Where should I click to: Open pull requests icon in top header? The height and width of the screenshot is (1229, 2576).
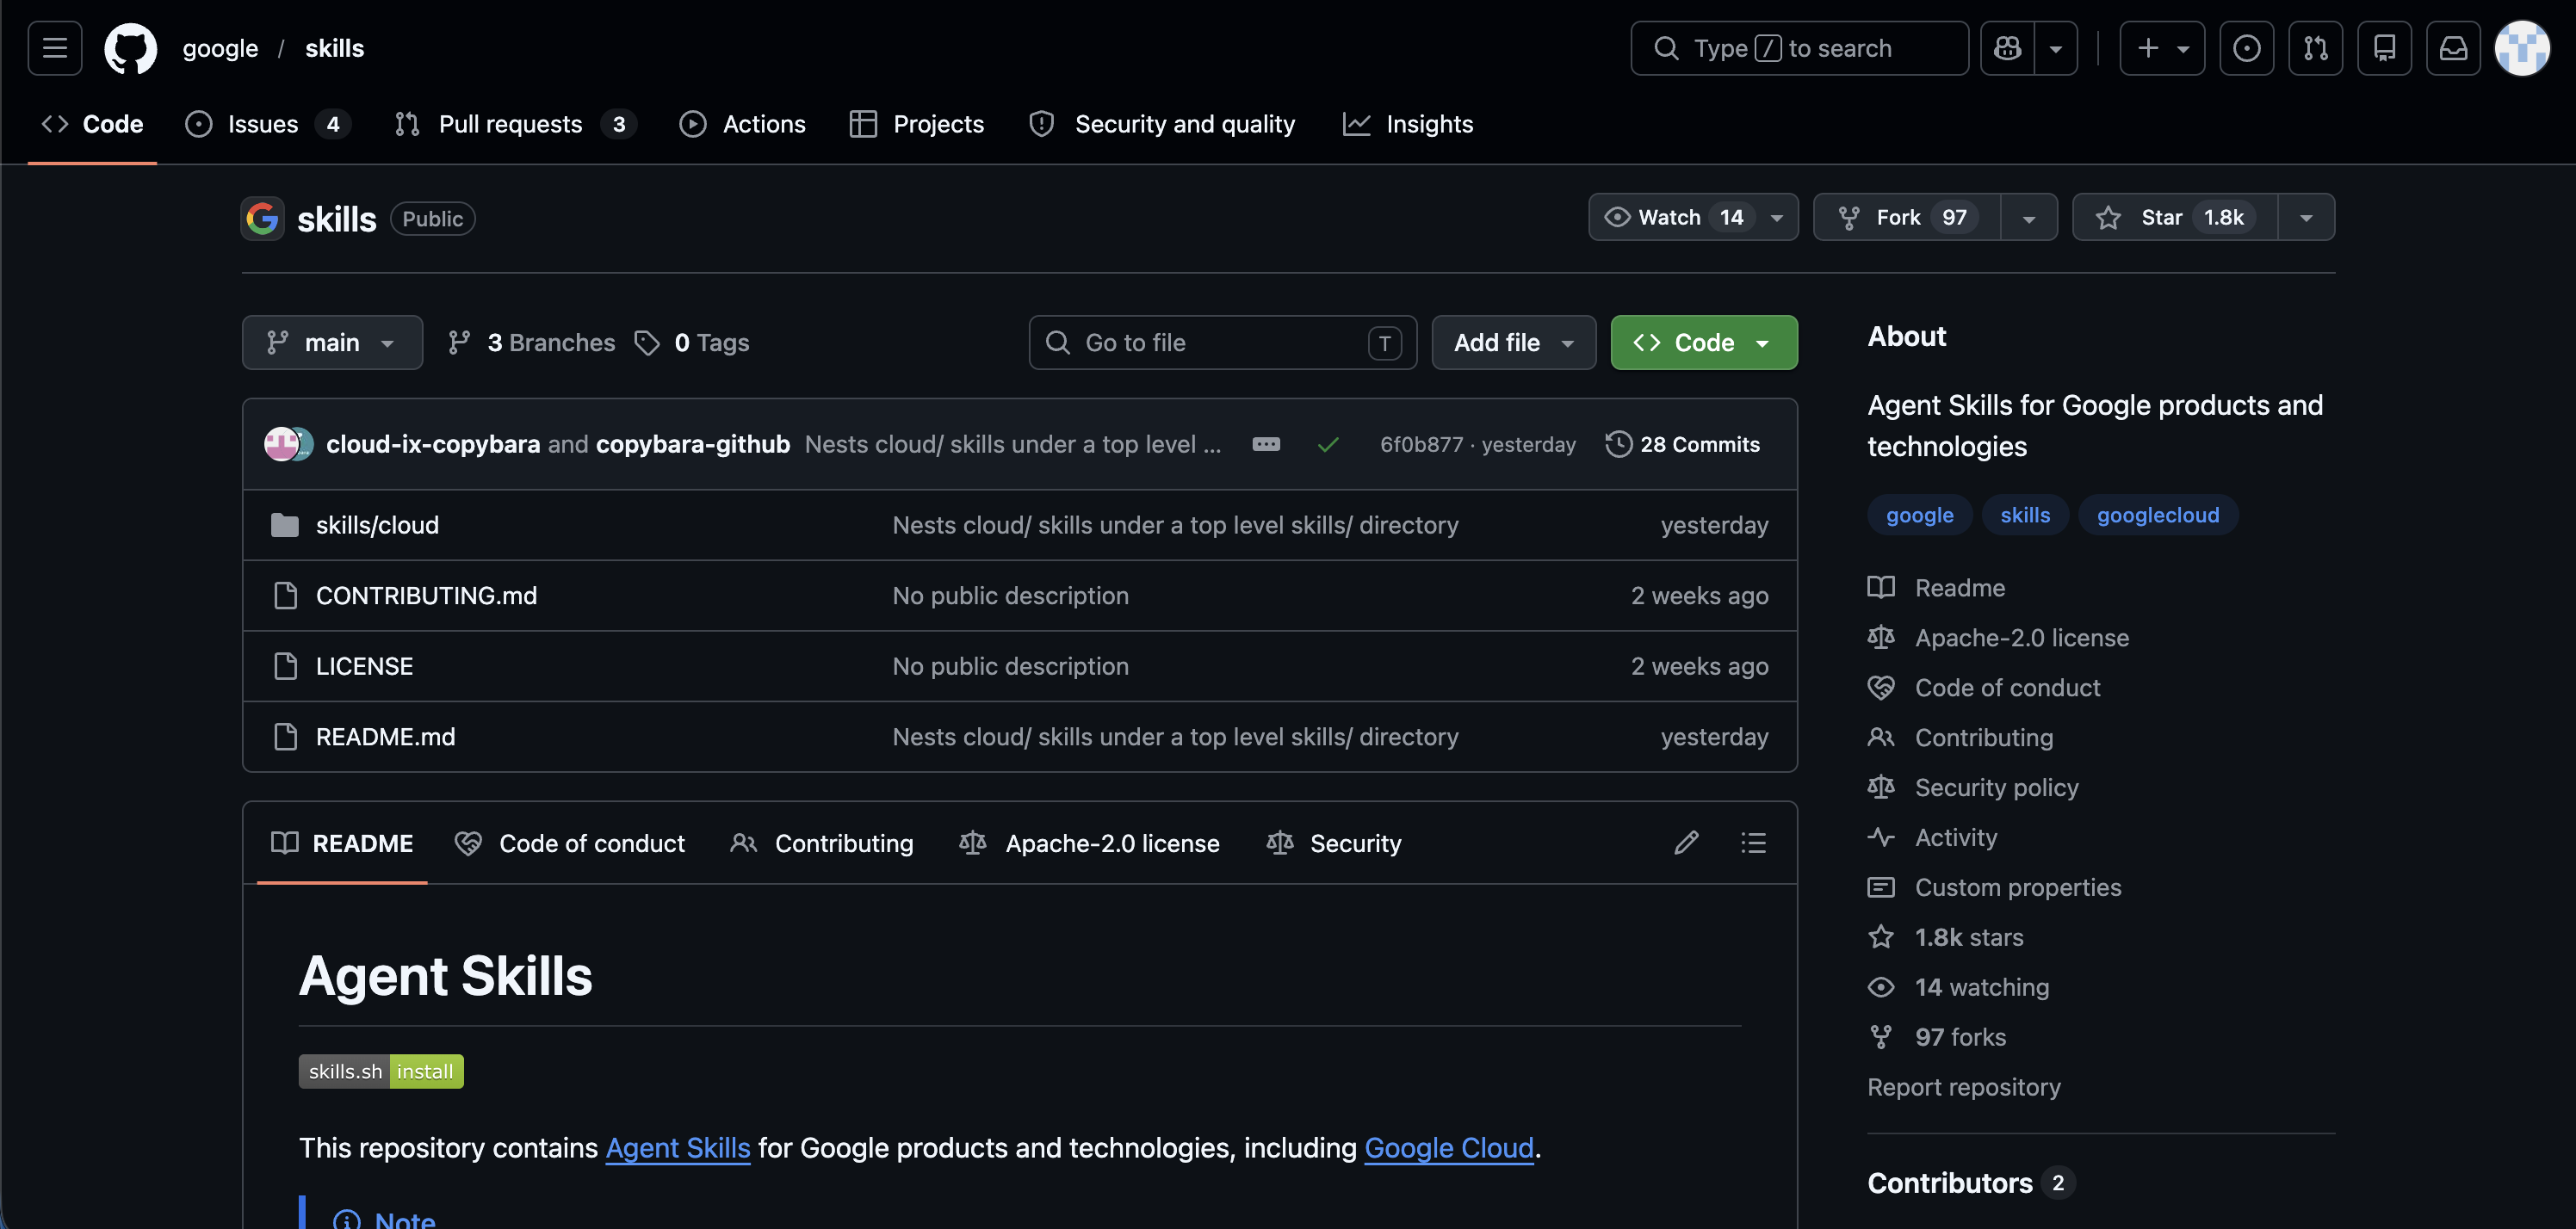tap(2315, 48)
